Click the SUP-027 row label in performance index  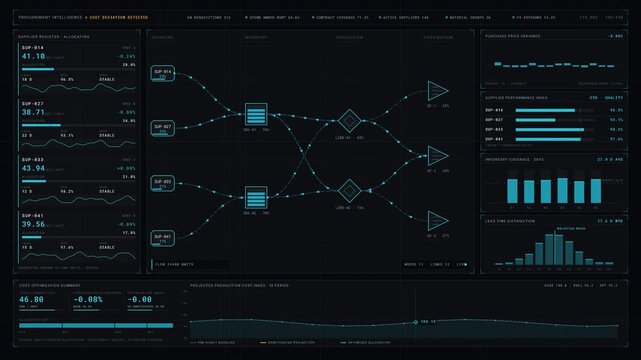(494, 120)
